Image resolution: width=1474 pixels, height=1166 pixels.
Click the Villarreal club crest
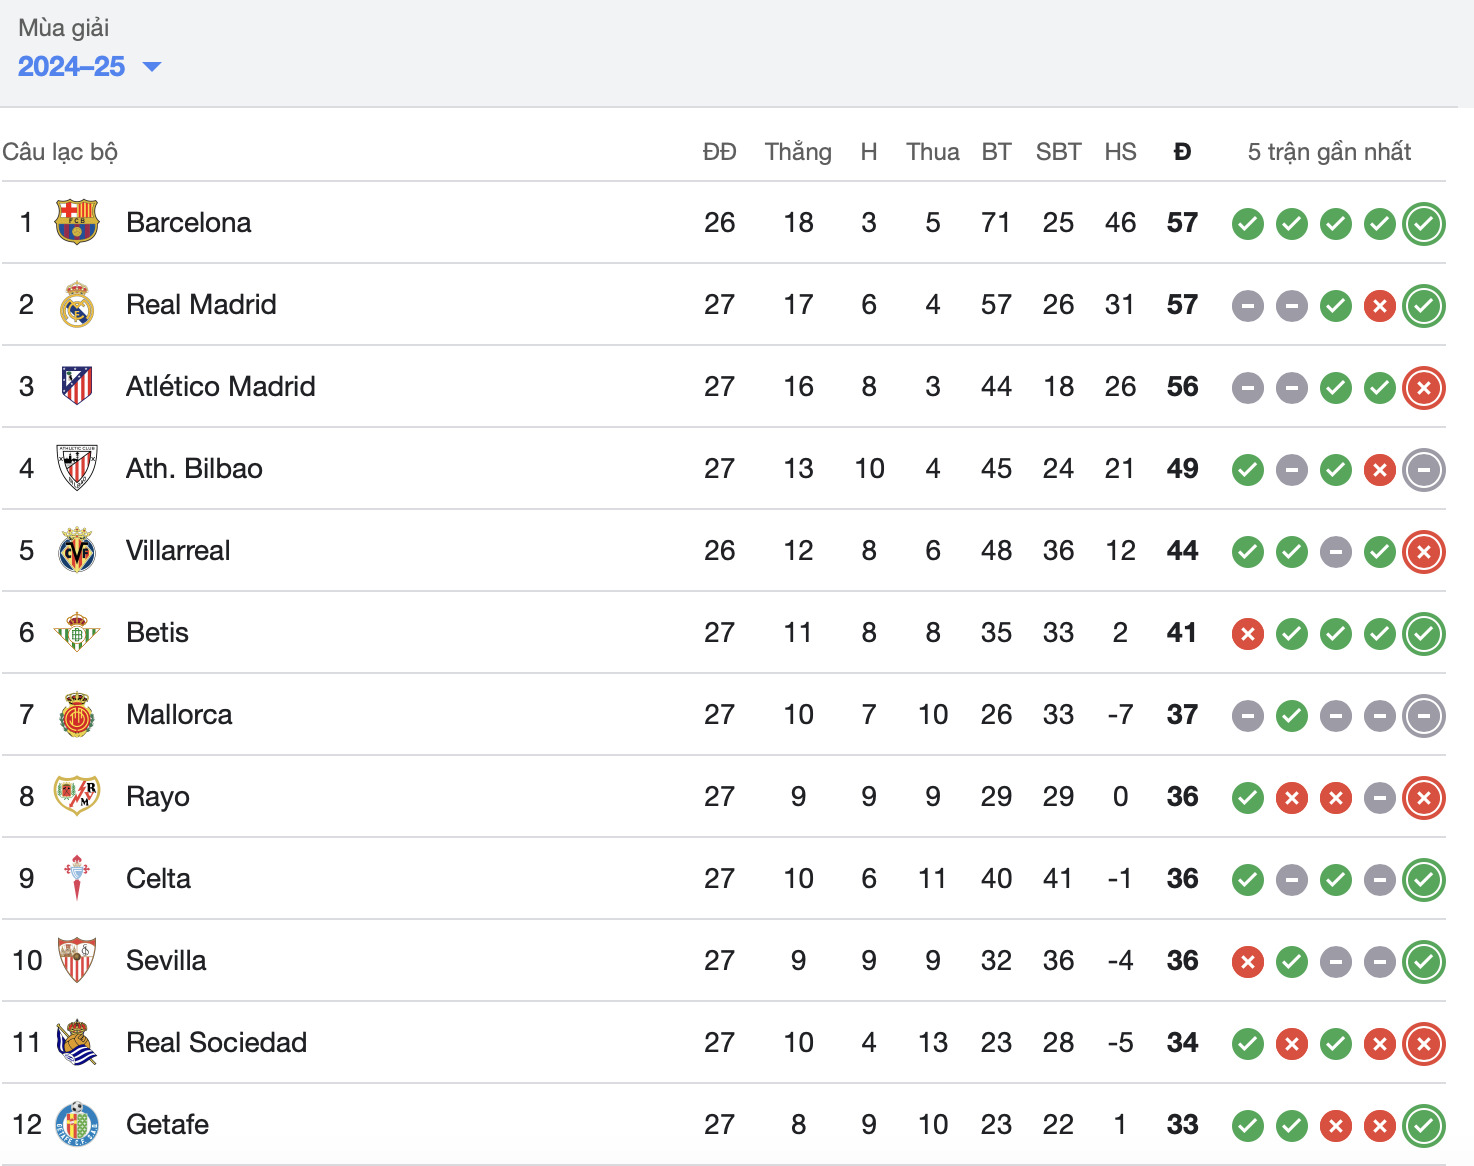(x=77, y=551)
